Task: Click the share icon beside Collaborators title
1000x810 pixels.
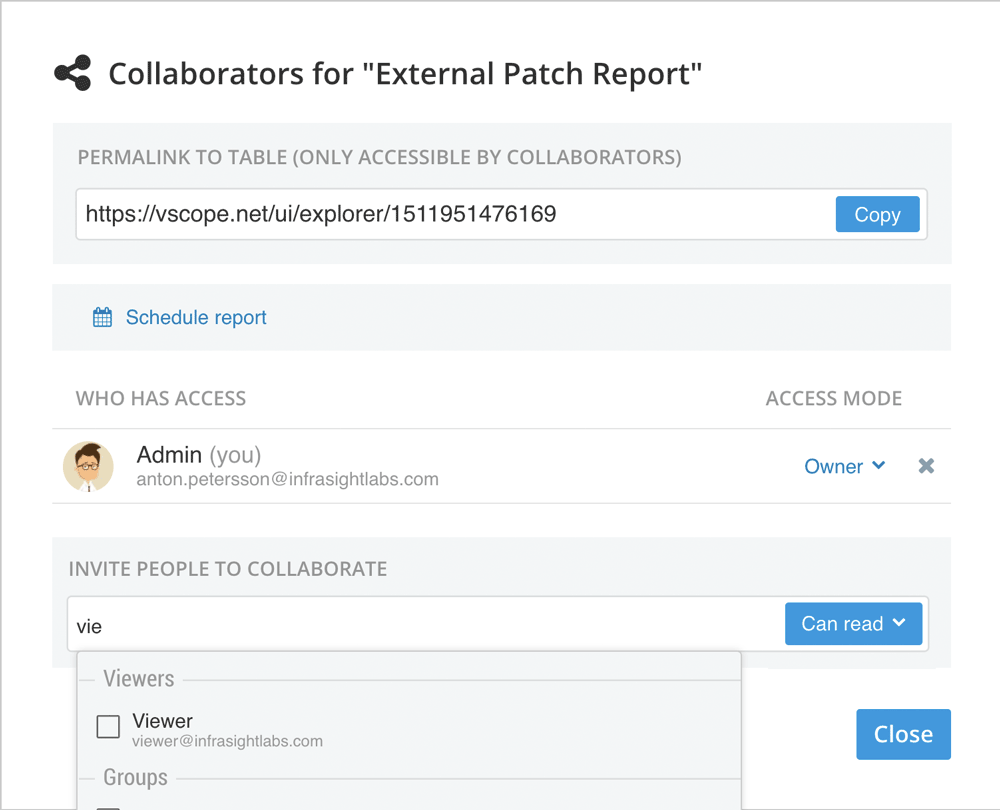Action: 73,73
